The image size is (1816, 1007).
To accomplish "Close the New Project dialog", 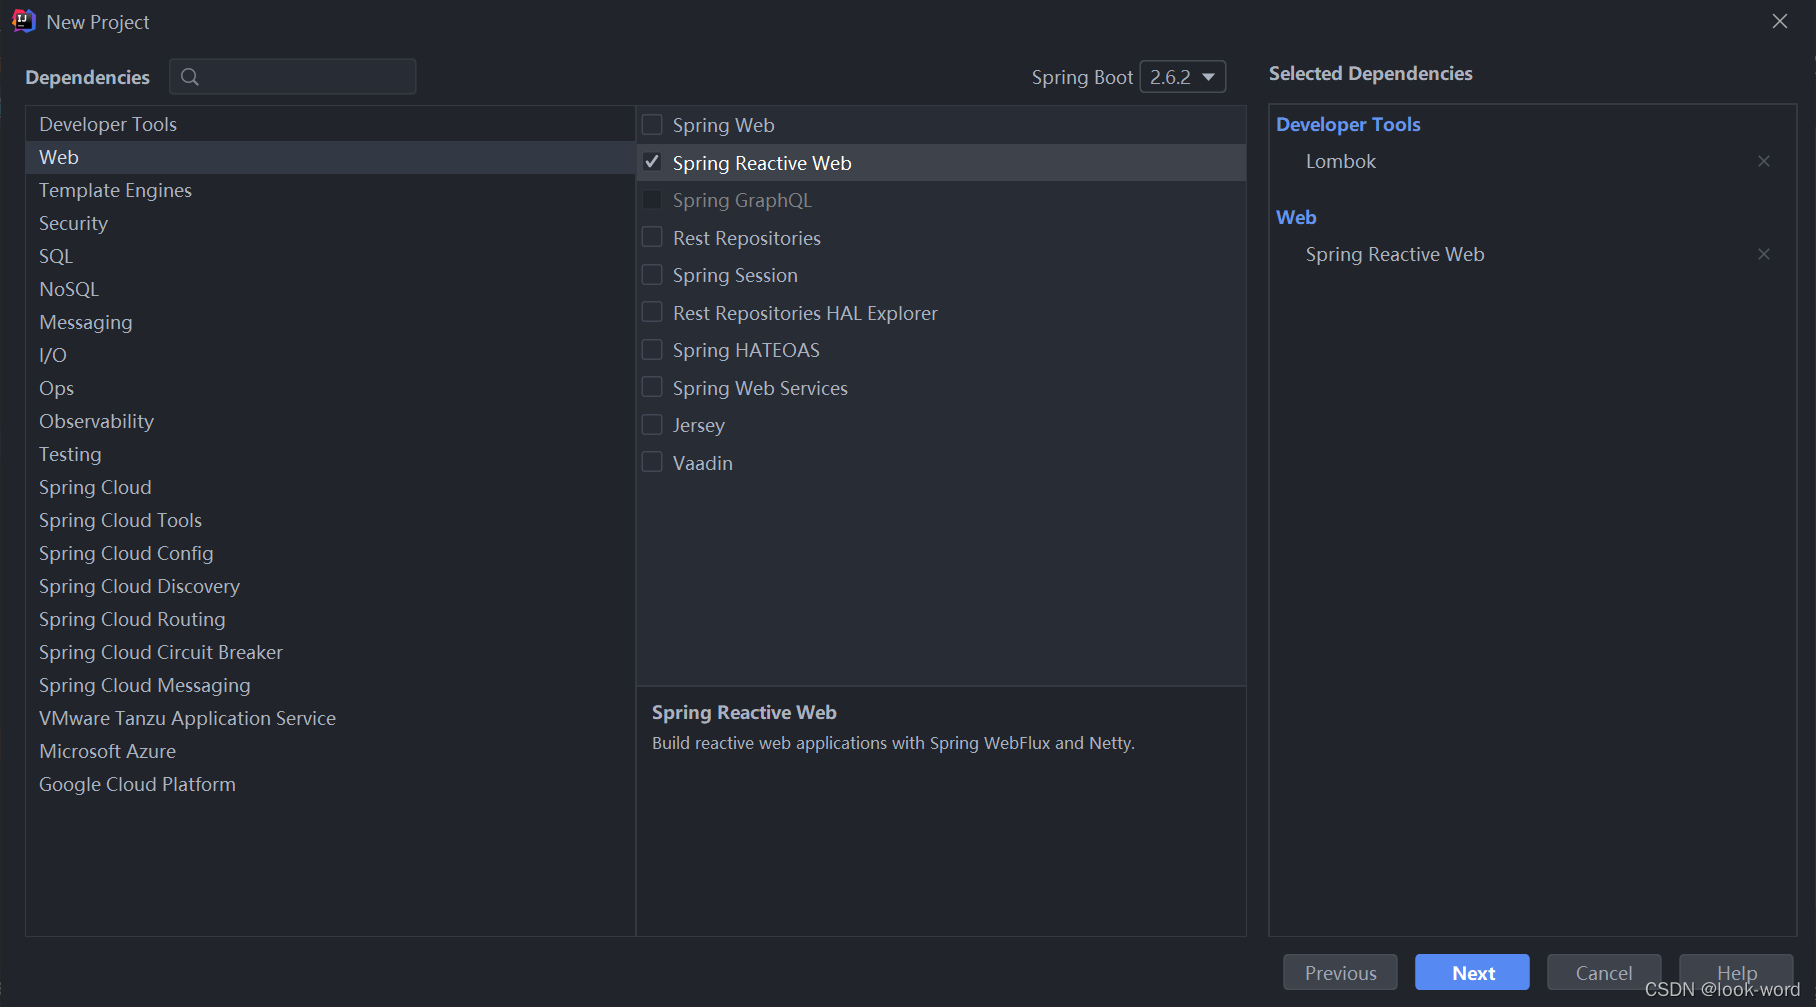I will pyautogui.click(x=1780, y=21).
